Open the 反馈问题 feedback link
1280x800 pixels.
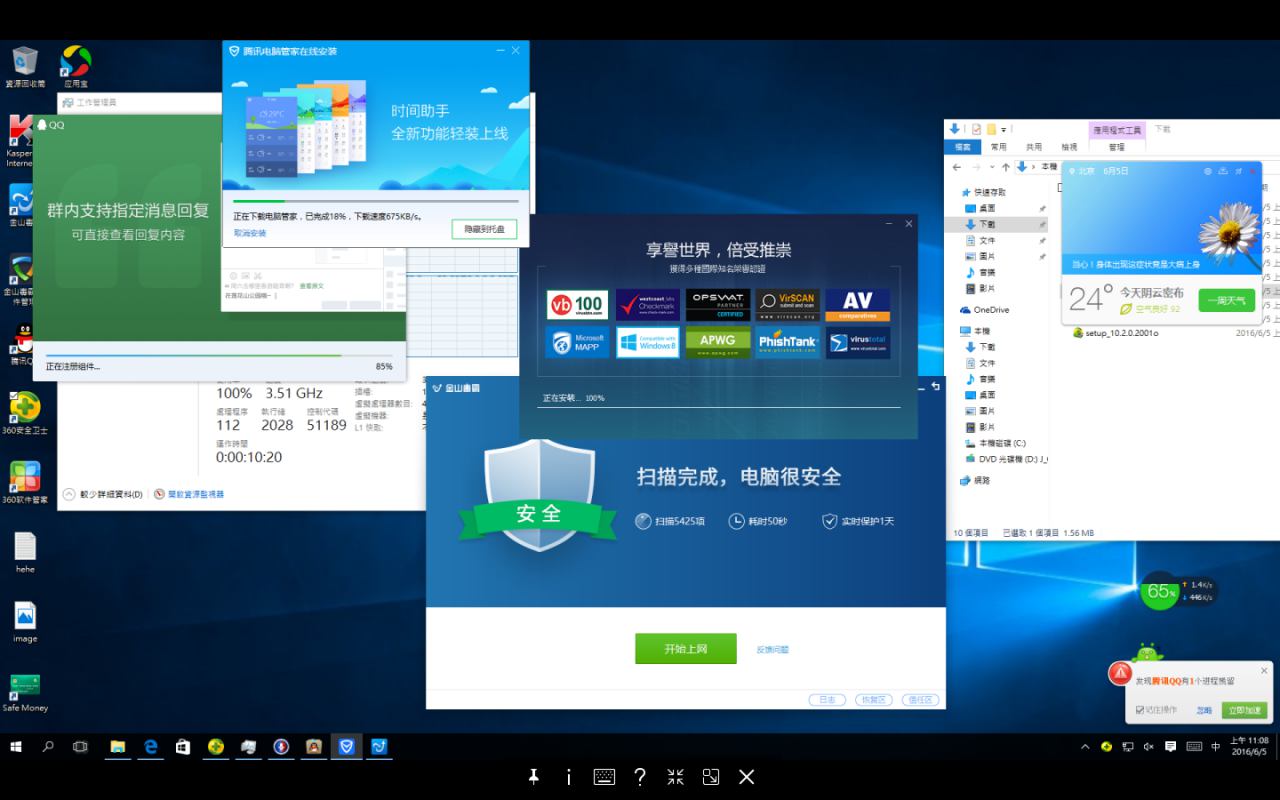tap(772, 650)
